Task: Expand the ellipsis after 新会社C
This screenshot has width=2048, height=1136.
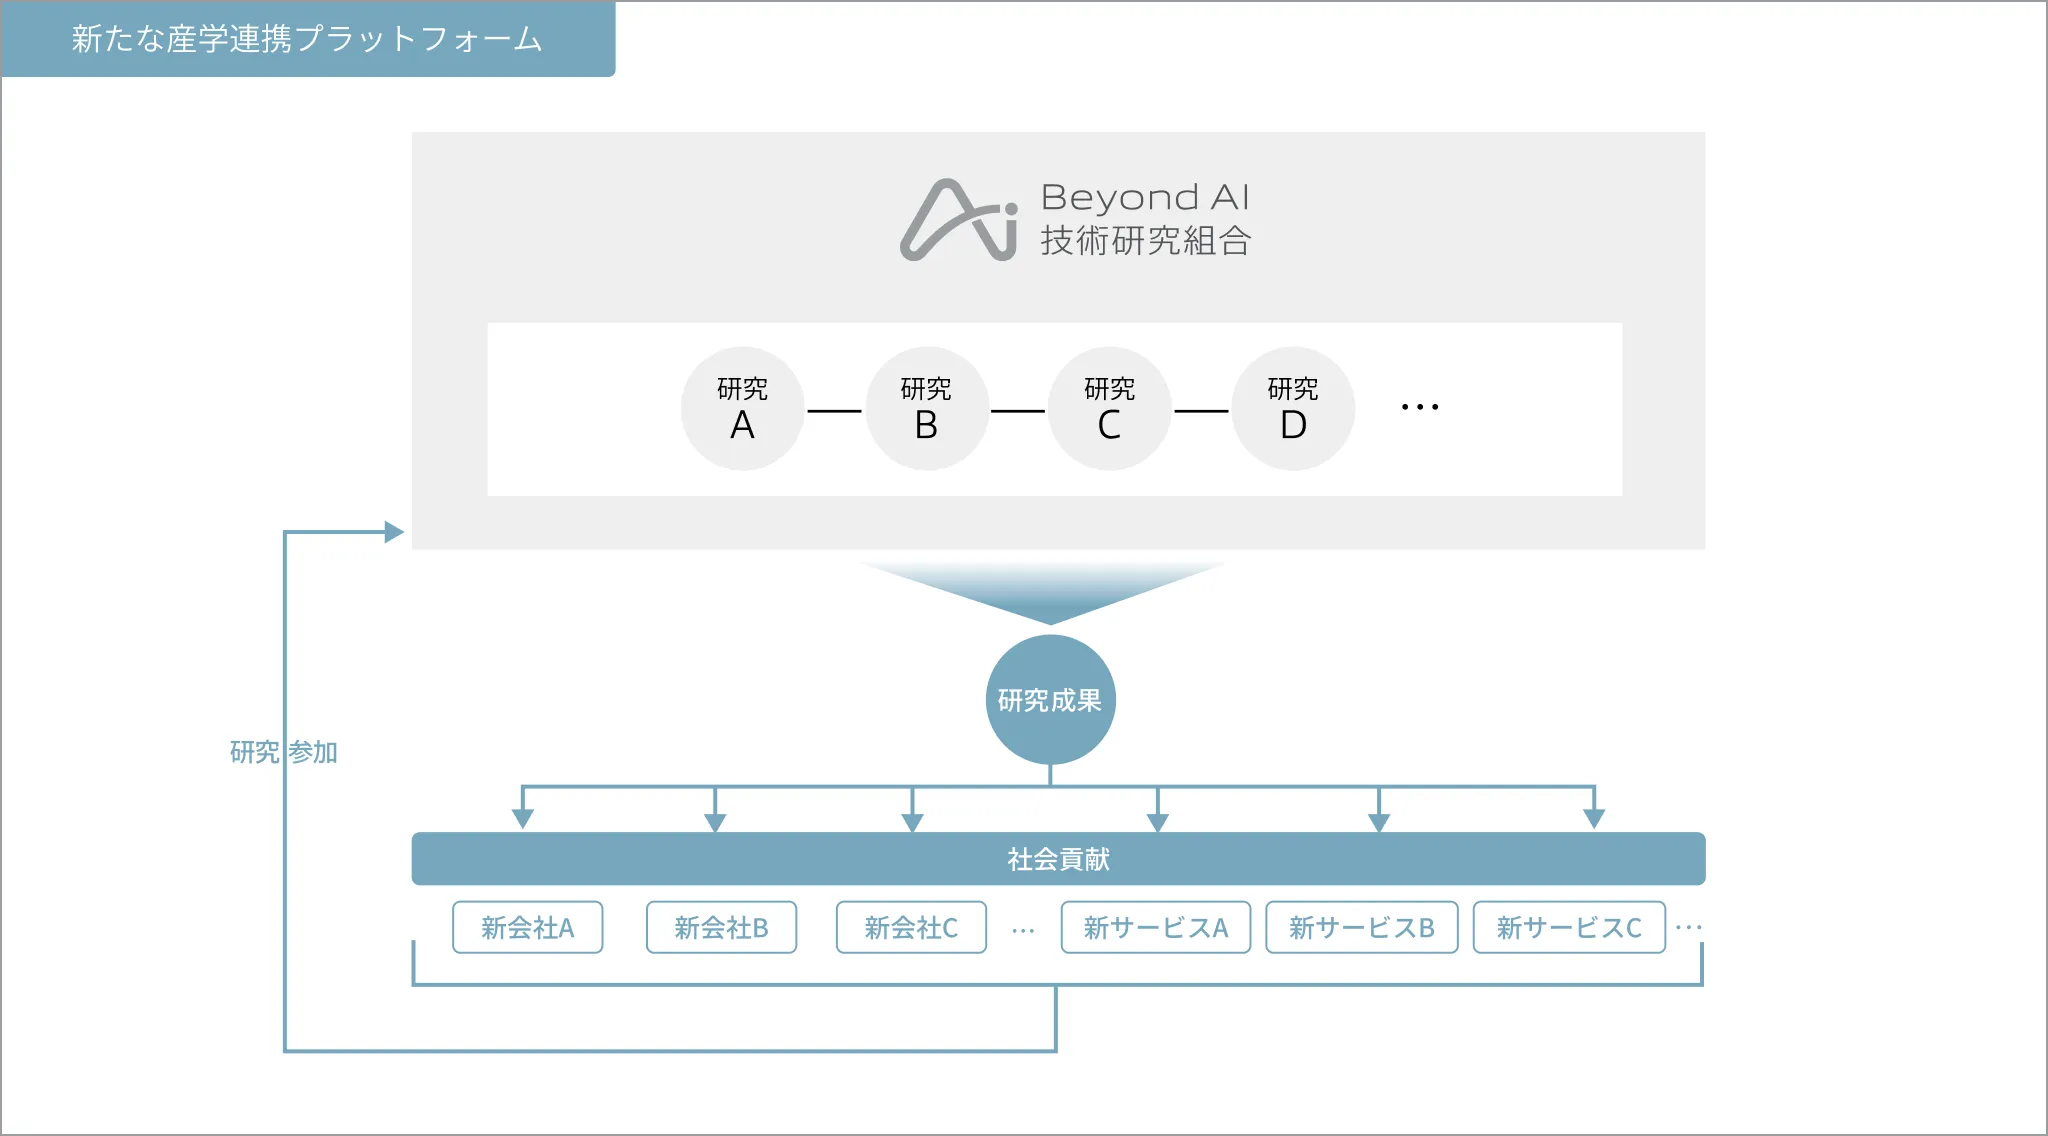Action: (1022, 927)
